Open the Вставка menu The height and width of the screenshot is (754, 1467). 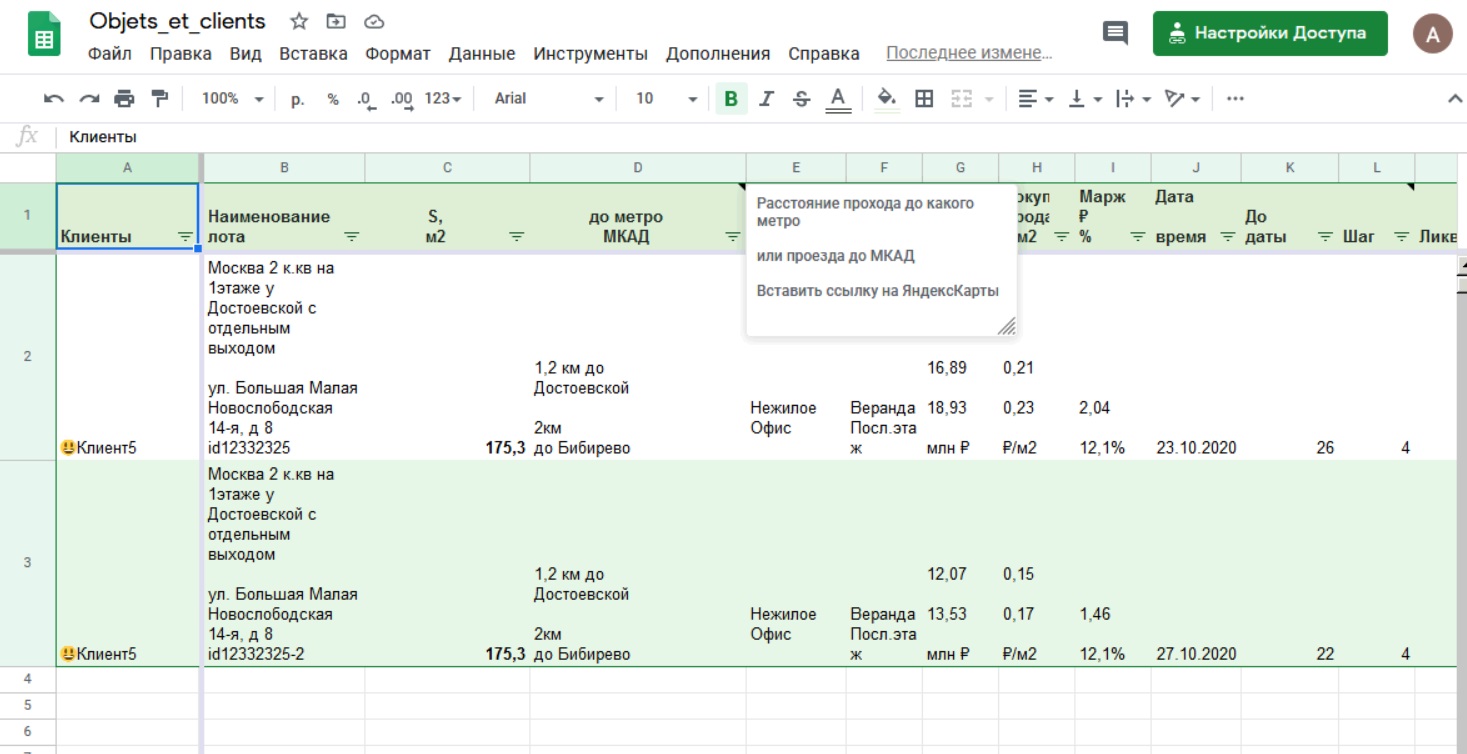pos(313,53)
